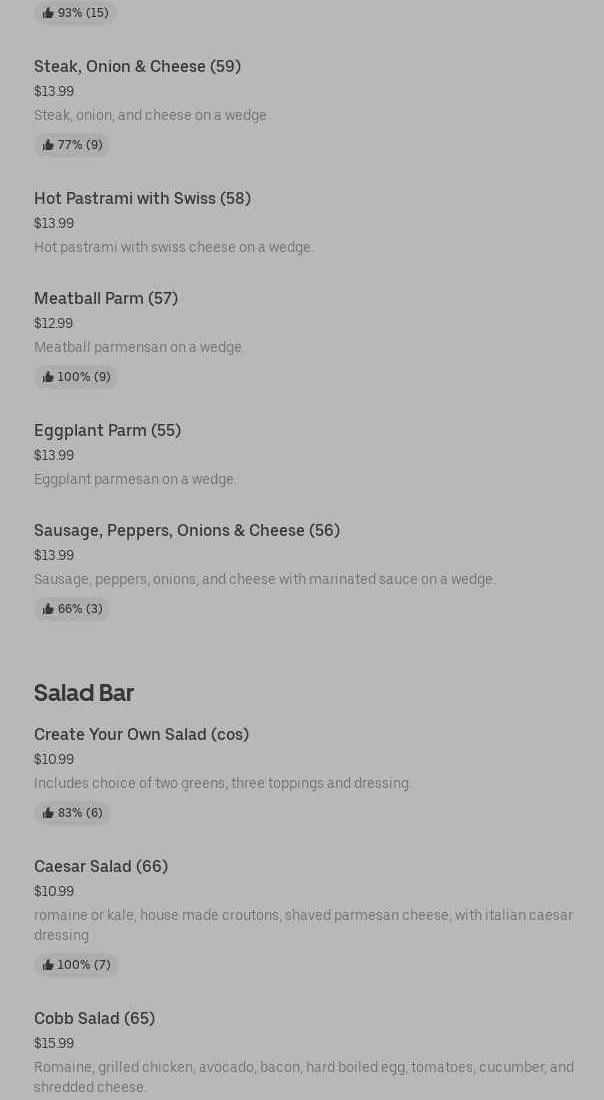Click the thumbs-up icon beside 93% (15)
Image resolution: width=604 pixels, height=1100 pixels.
[x=48, y=13]
